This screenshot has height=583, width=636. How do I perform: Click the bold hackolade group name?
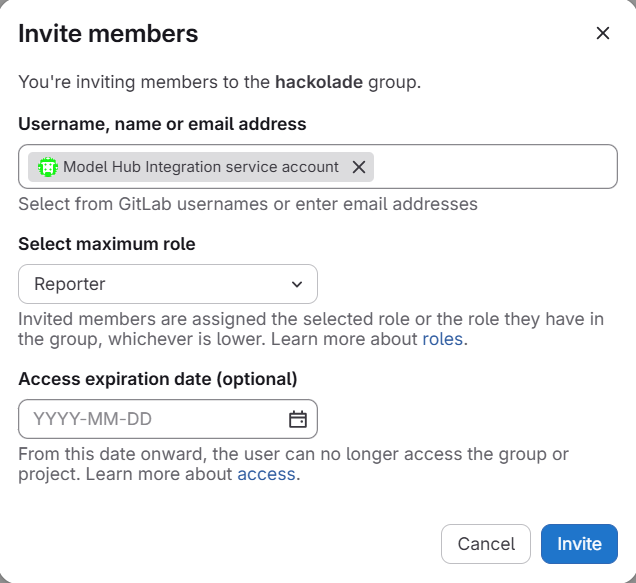pyautogui.click(x=319, y=82)
